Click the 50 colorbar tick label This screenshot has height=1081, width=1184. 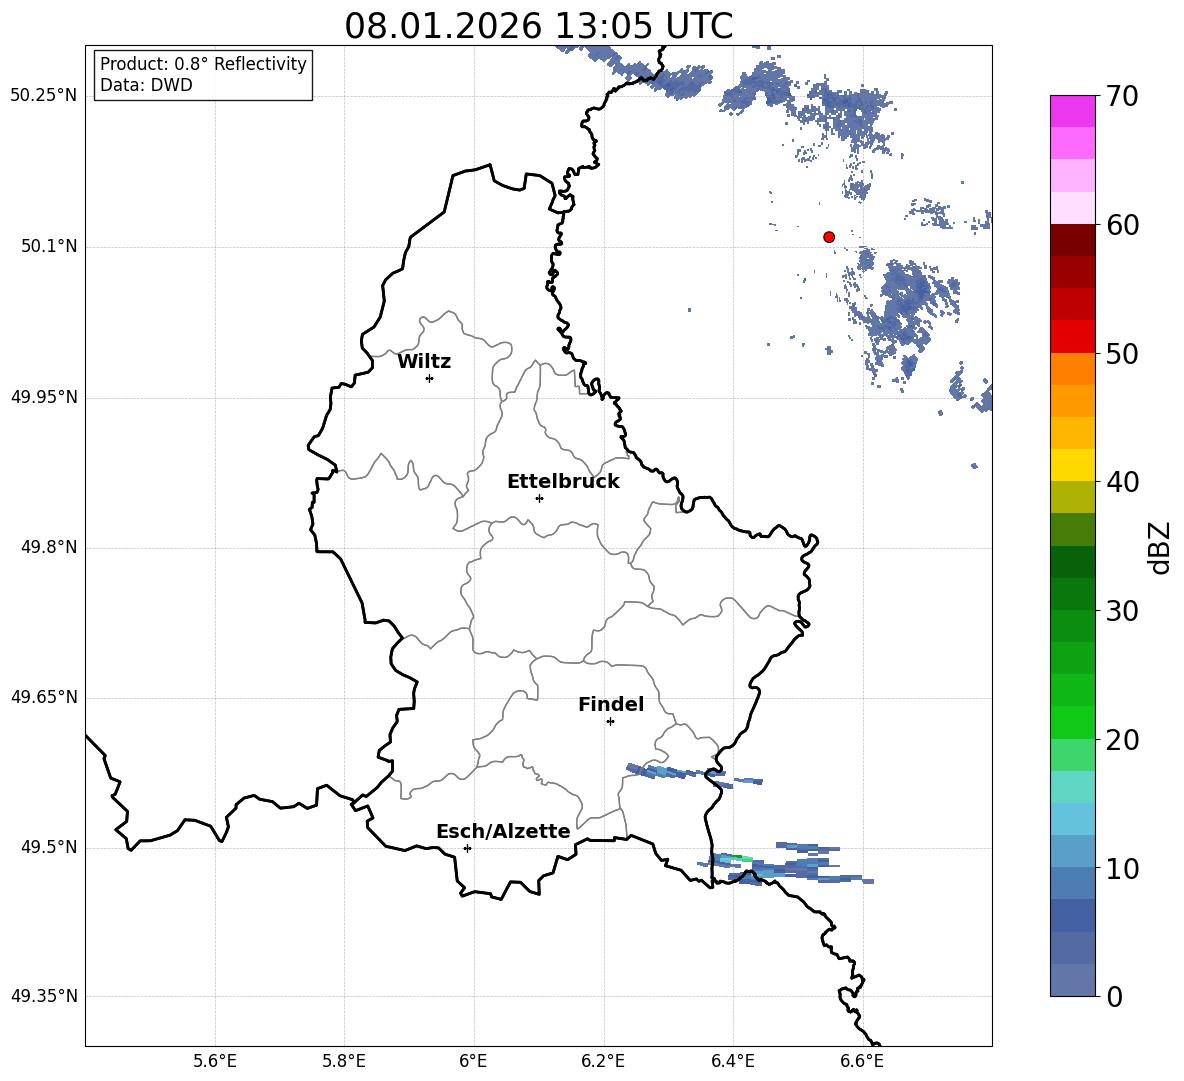(1122, 353)
